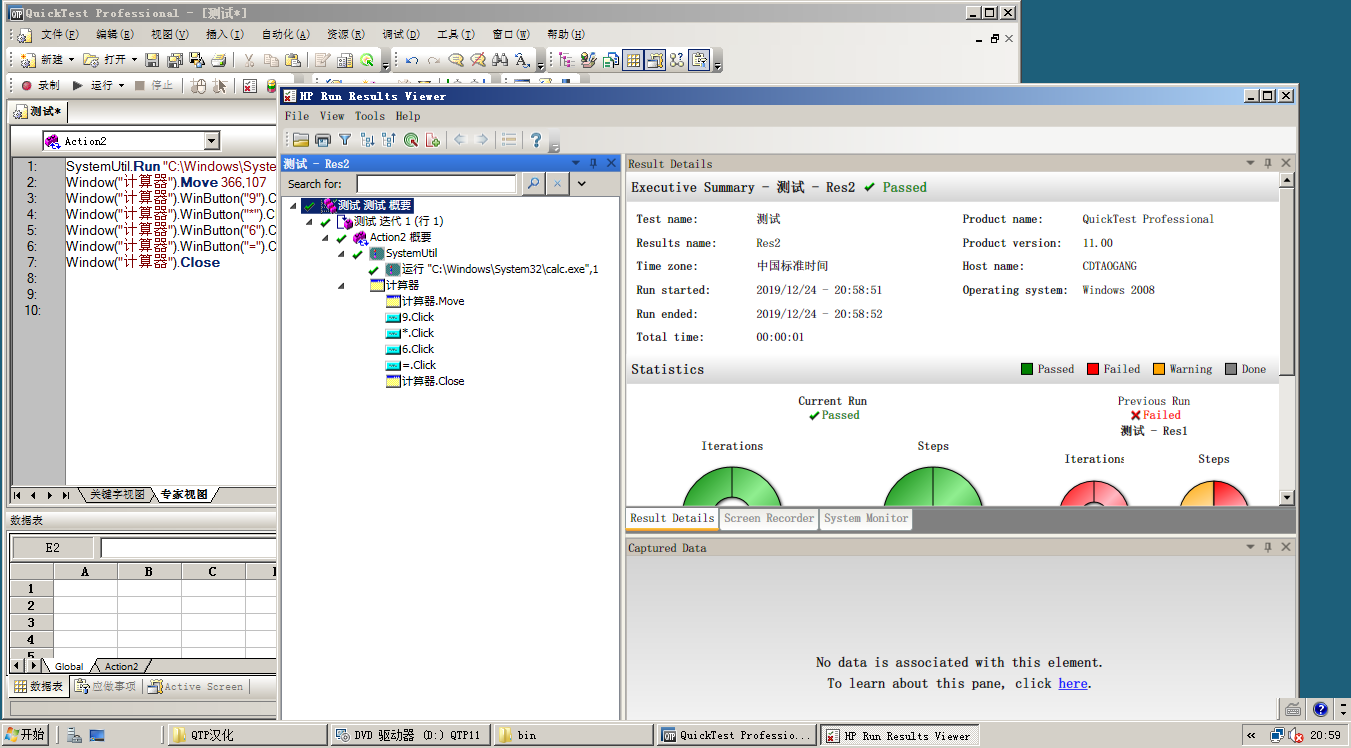Click the clear search X button

(x=557, y=184)
